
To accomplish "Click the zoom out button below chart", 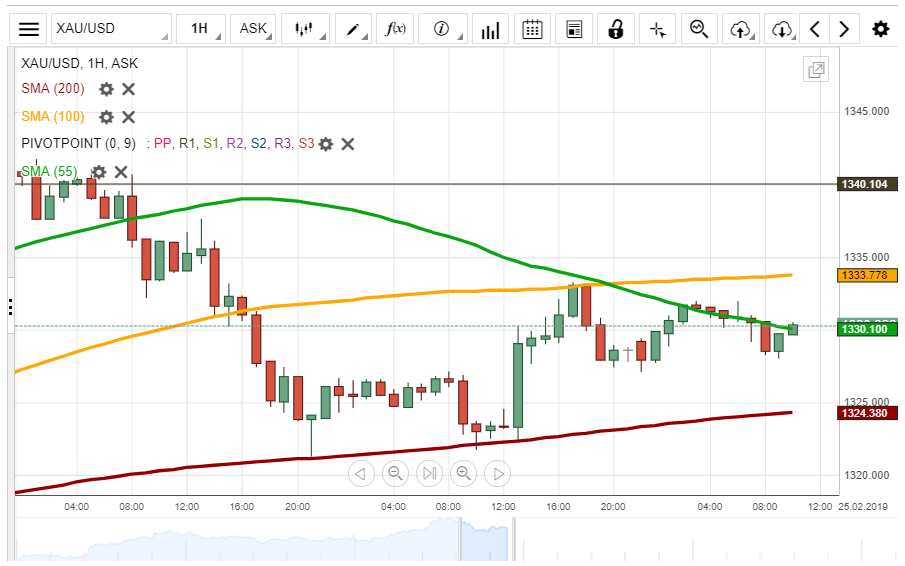I will [x=395, y=473].
